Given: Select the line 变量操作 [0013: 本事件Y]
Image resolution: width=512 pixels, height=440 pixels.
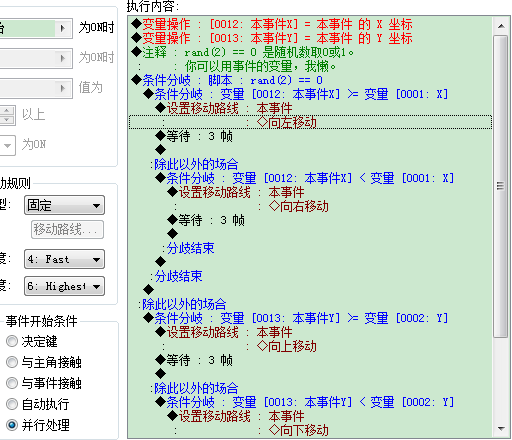Looking at the screenshot, I should click(x=310, y=38).
